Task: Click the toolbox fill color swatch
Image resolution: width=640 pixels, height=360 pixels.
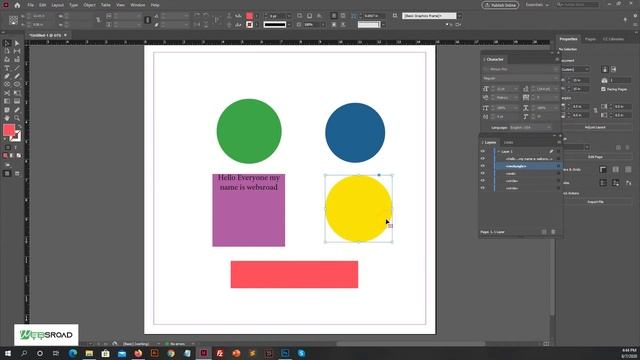Action: click(9, 130)
